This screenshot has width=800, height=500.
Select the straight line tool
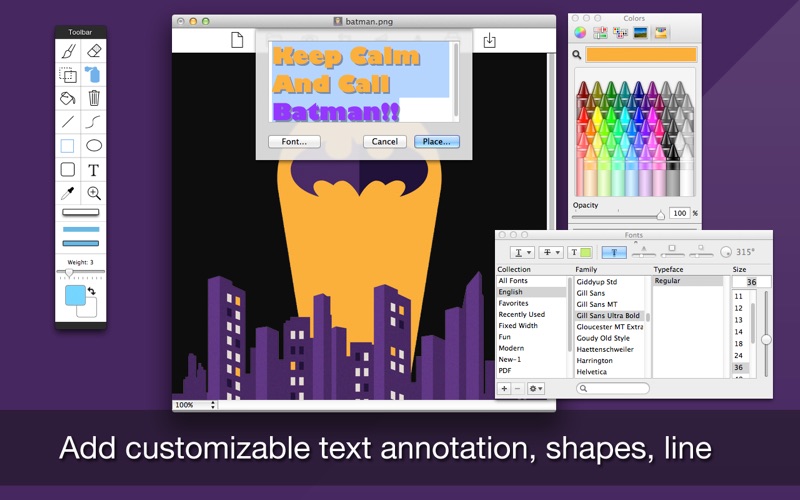pyautogui.click(x=68, y=121)
